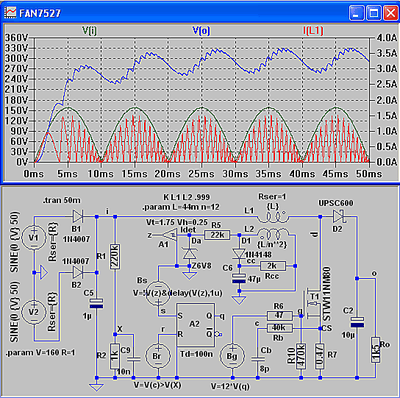400x398 pixels.
Task: Click the Bg behavioral source symbol
Action: [x=232, y=356]
